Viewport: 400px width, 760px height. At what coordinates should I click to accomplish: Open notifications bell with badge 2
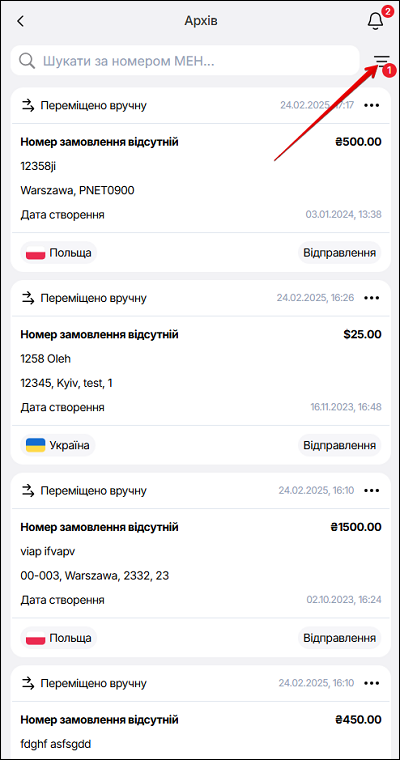pyautogui.click(x=375, y=21)
